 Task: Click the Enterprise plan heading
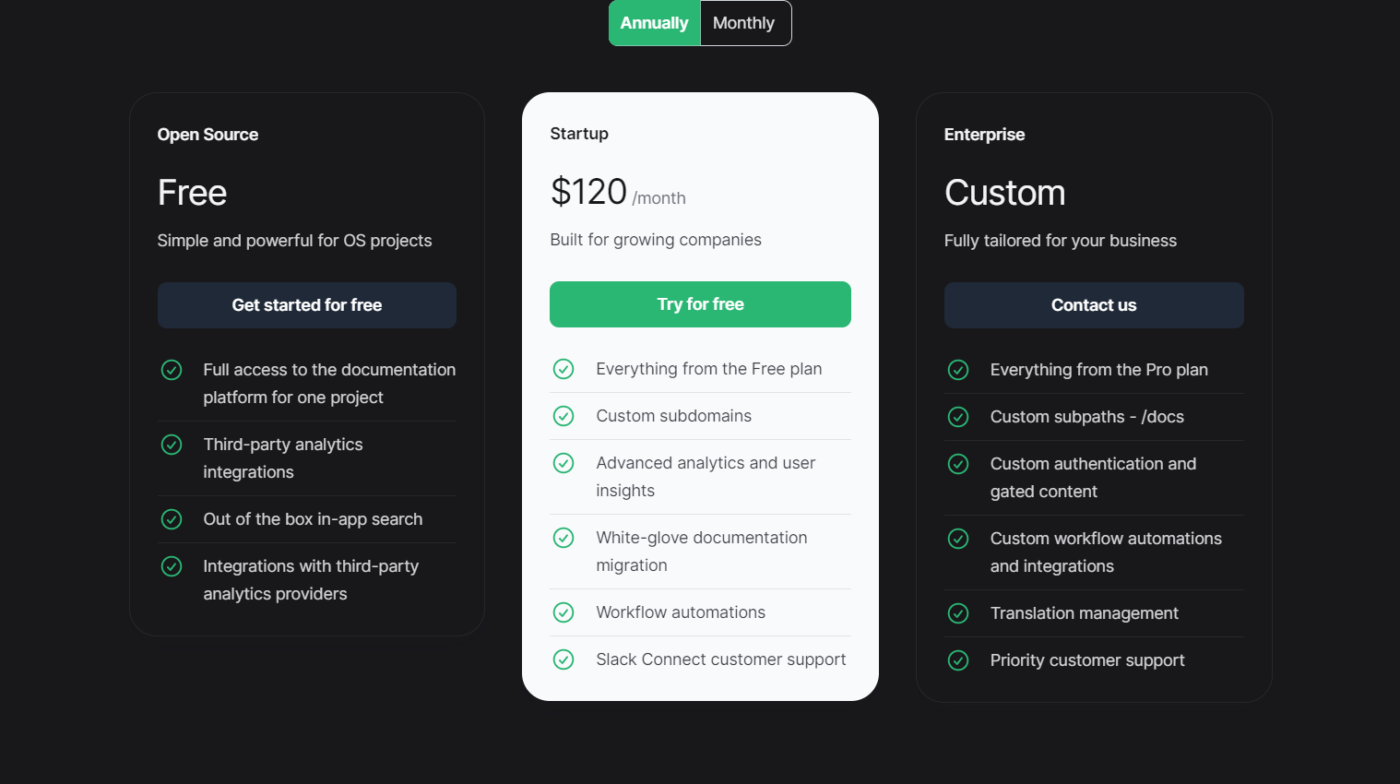point(984,134)
